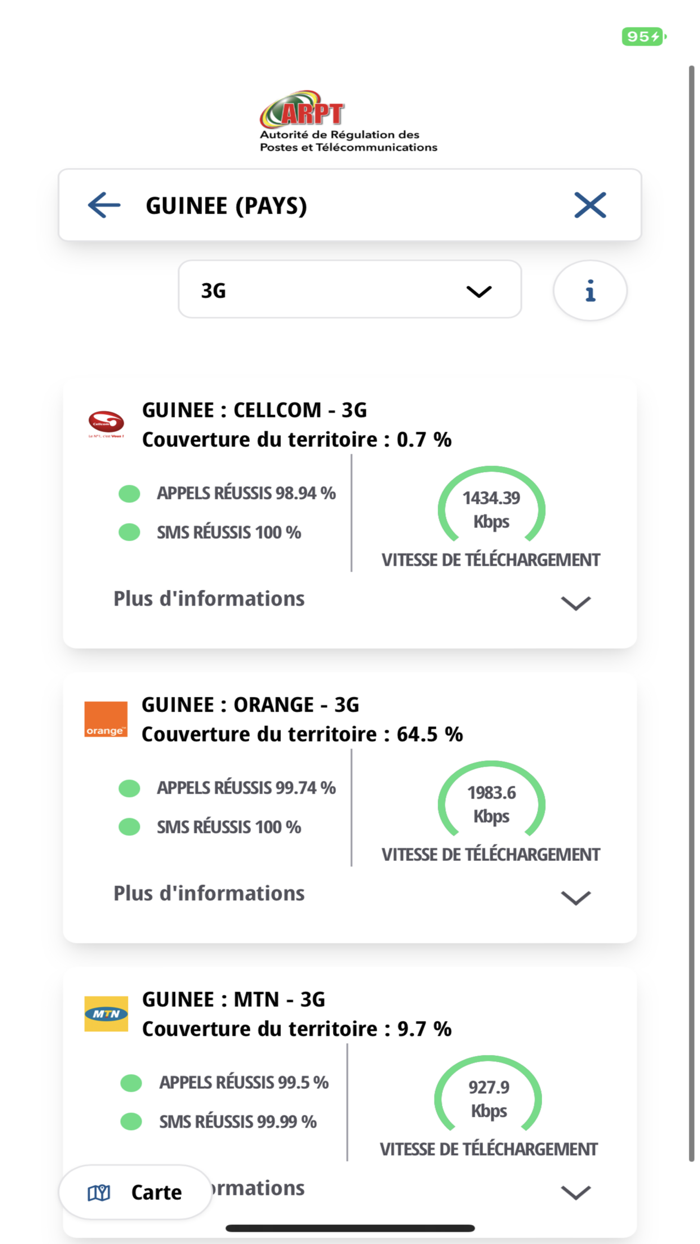Tap the battery indicator in status bar
The width and height of the screenshot is (700, 1244).
(x=642, y=37)
